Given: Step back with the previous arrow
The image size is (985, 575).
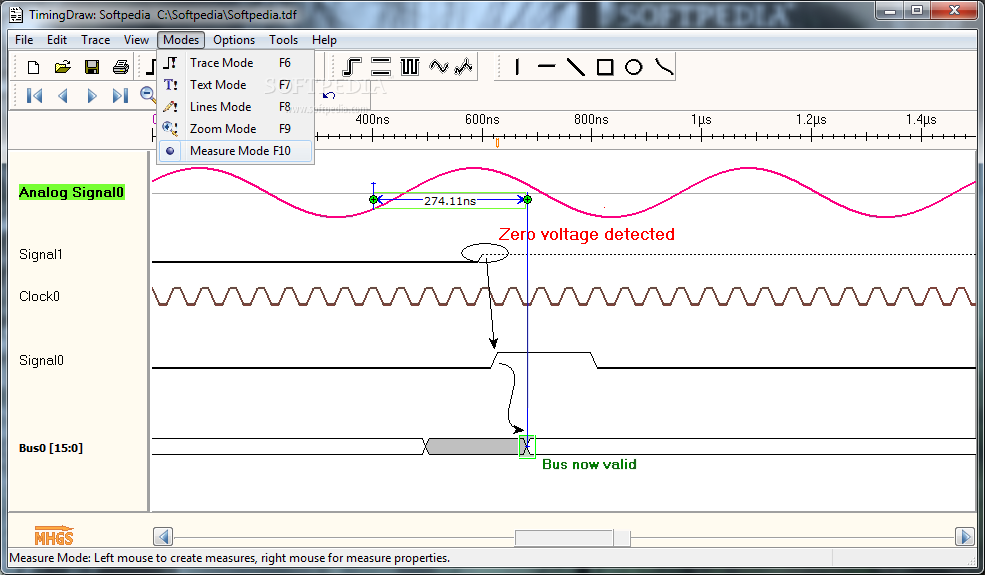Looking at the screenshot, I should coord(63,96).
